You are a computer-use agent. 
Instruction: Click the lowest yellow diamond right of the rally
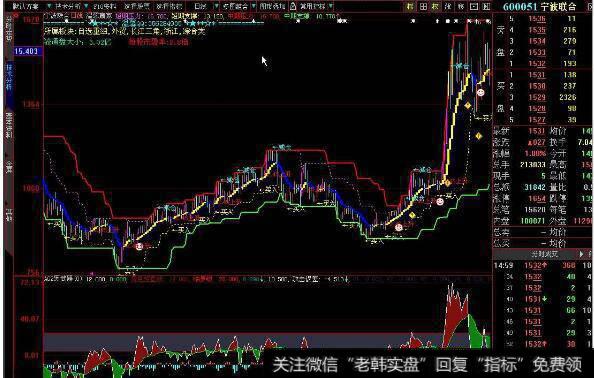tap(479, 136)
